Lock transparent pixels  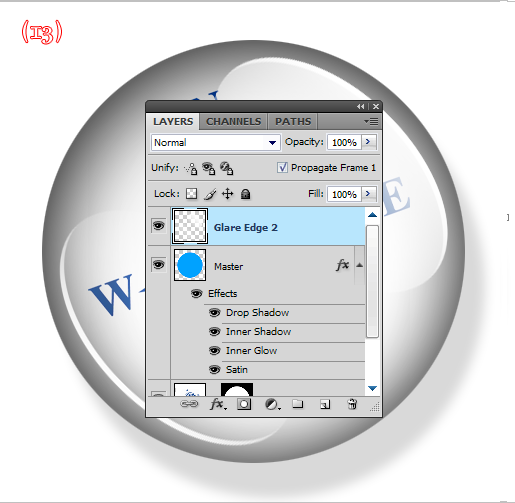191,193
